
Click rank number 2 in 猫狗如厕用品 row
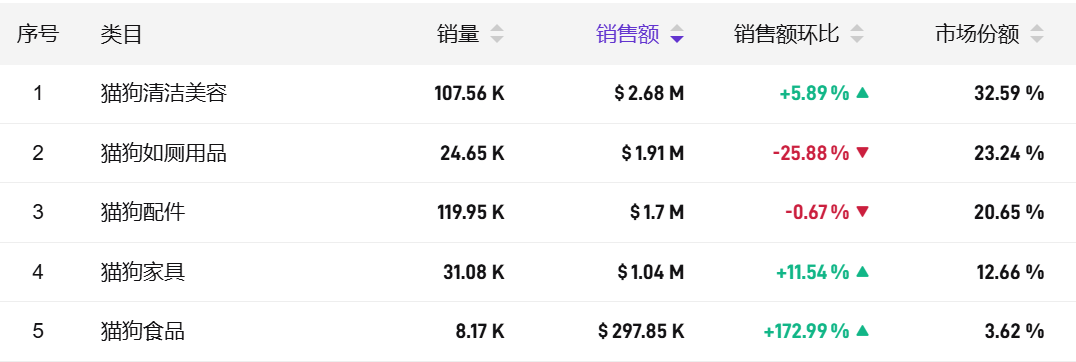pos(38,153)
